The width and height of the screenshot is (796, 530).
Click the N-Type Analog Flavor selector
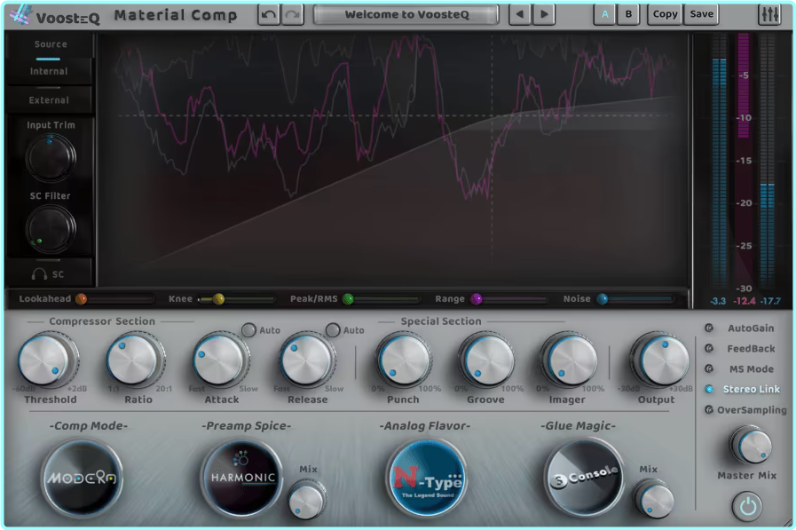tap(426, 478)
